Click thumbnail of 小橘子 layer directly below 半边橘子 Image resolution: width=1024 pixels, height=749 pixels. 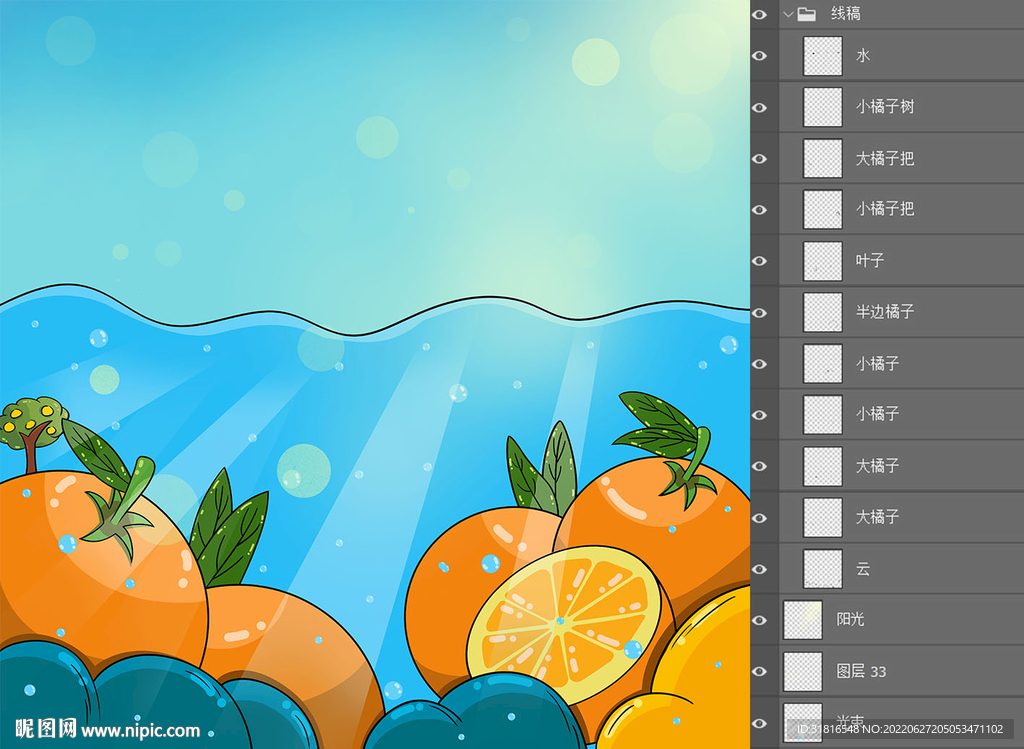pos(823,364)
